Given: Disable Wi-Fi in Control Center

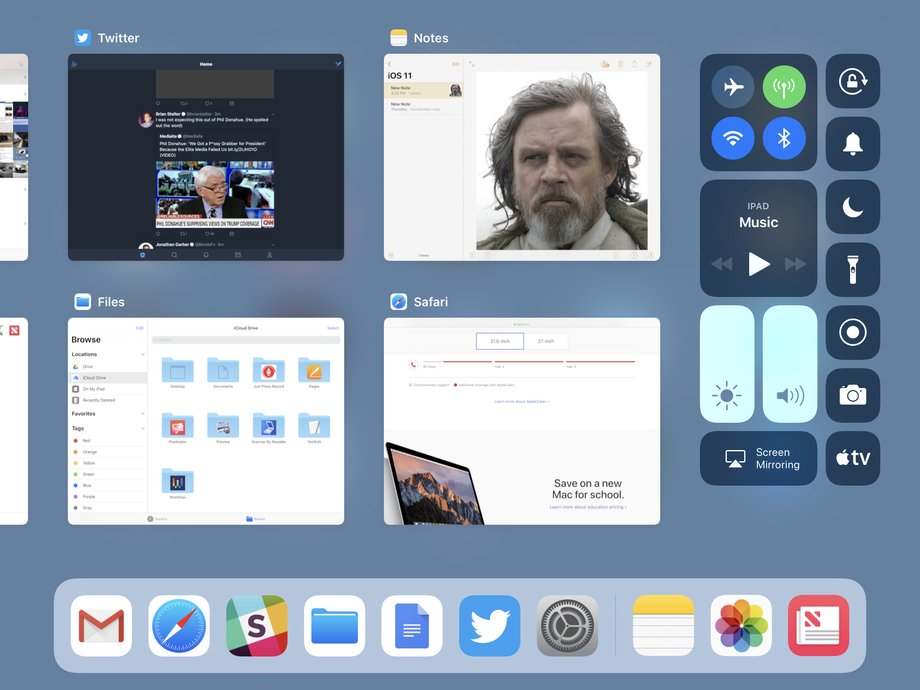Looking at the screenshot, I should click(733, 138).
